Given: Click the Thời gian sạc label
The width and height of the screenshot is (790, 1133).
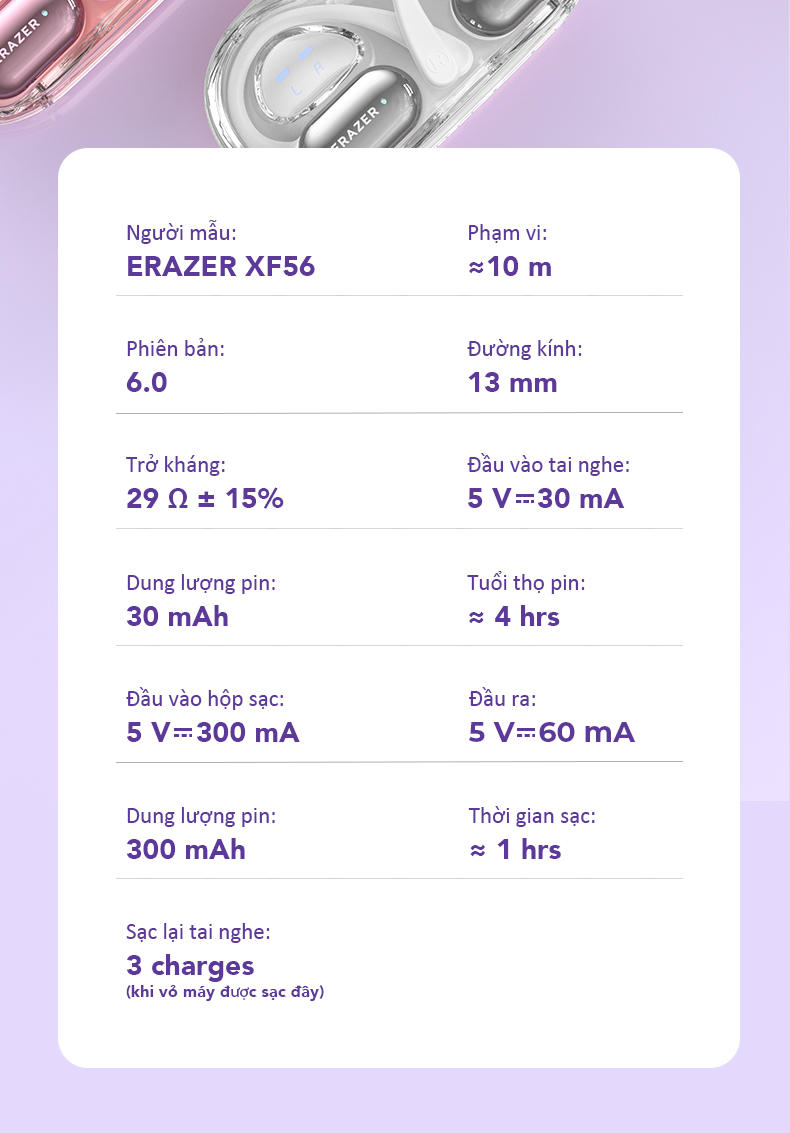Looking at the screenshot, I should tap(532, 816).
